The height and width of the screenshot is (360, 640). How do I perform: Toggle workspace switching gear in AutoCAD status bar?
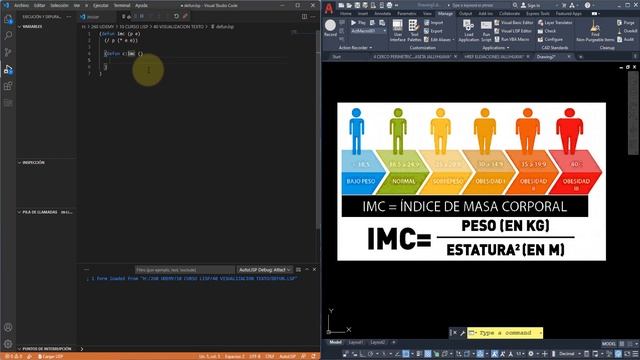click(x=531, y=353)
